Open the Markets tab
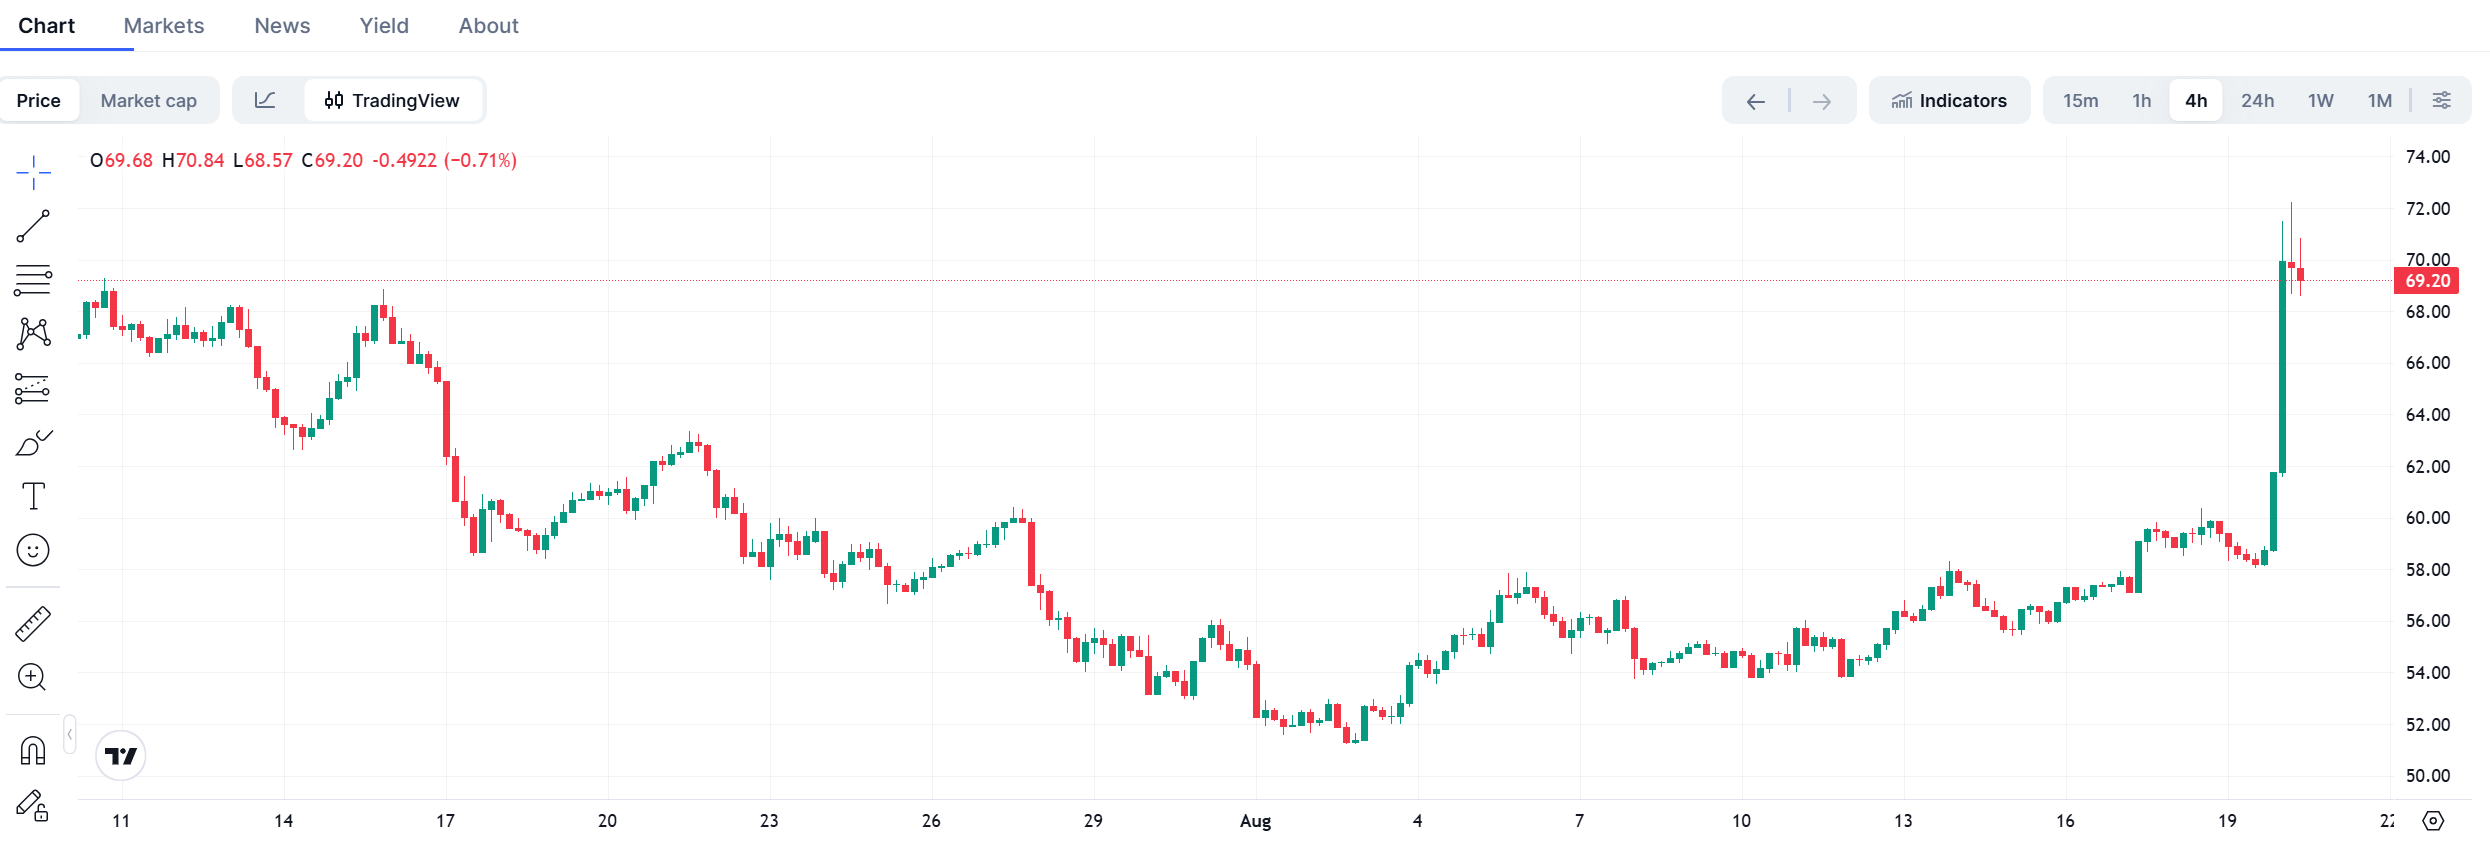 [x=164, y=26]
